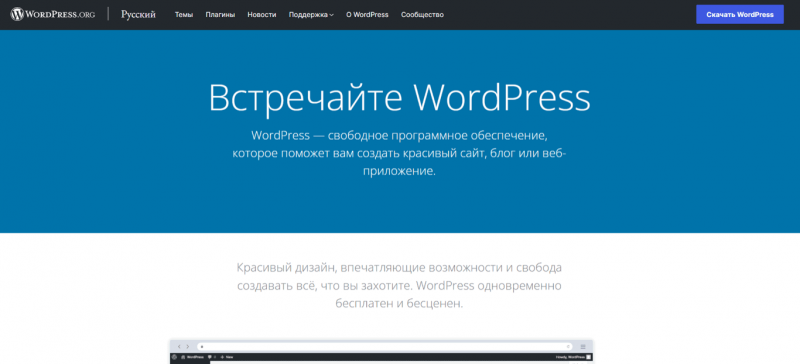The height and width of the screenshot is (364, 800).
Task: Open the Сообщество menu item
Action: click(422, 15)
